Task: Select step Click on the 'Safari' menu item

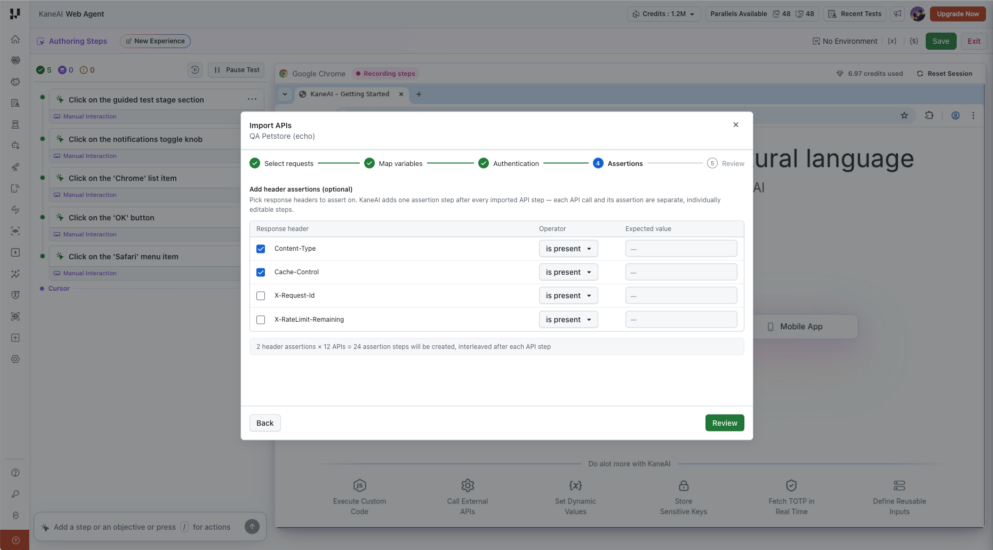Action: pyautogui.click(x=123, y=257)
